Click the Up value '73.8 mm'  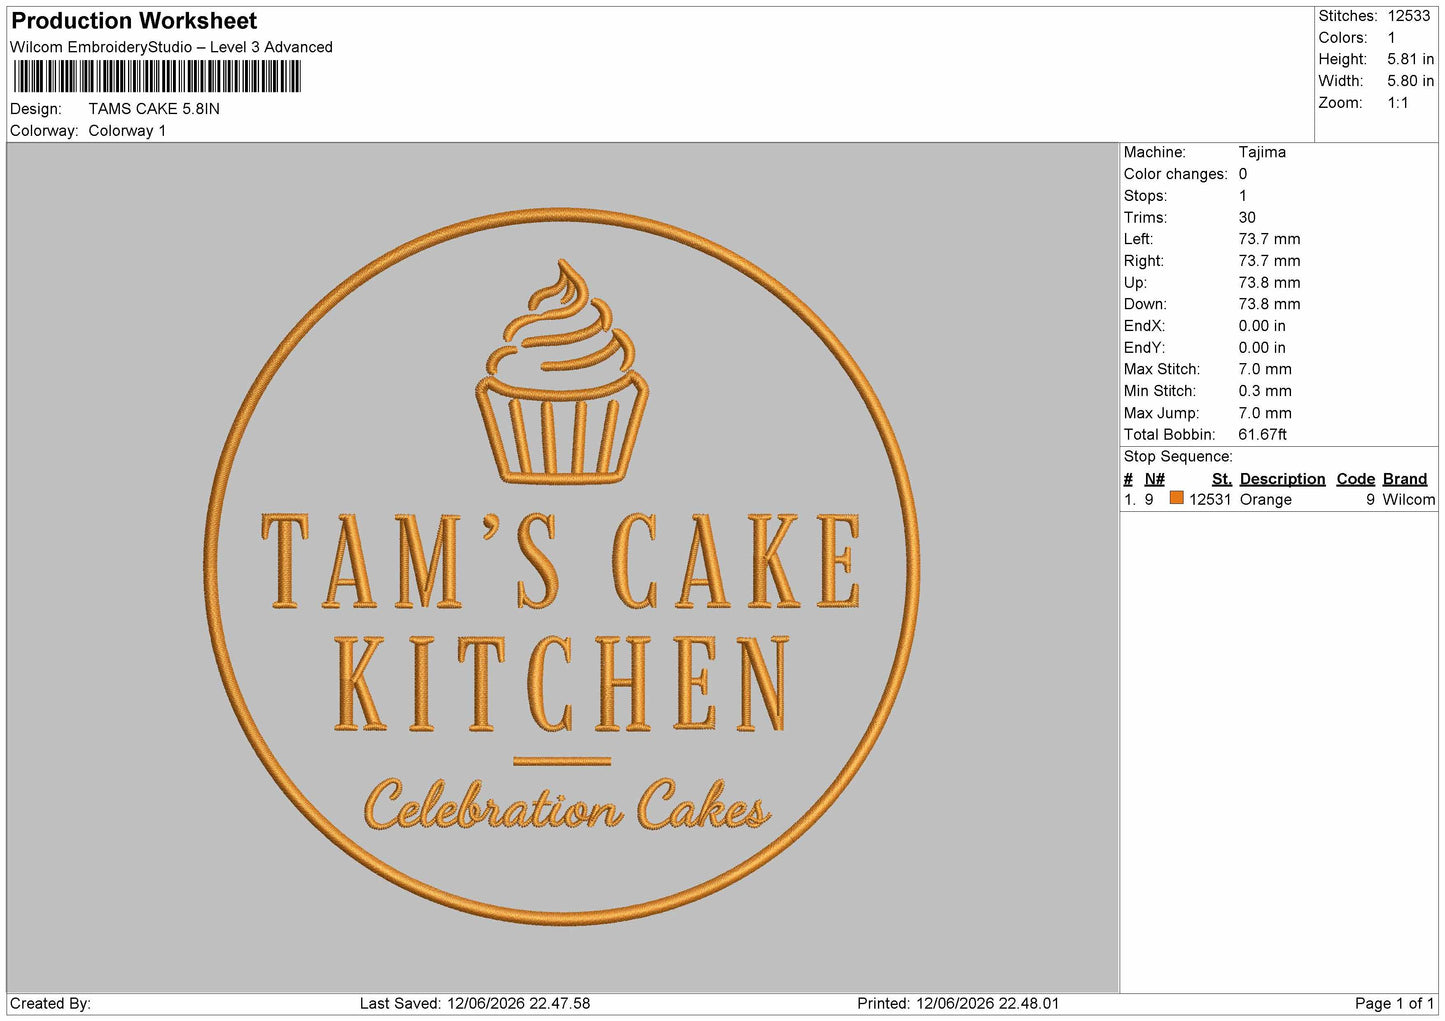pos(1269,282)
